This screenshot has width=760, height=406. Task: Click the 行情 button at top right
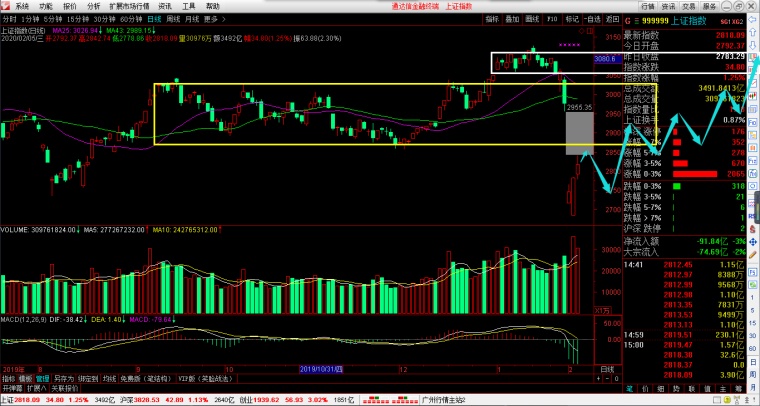pos(648,6)
